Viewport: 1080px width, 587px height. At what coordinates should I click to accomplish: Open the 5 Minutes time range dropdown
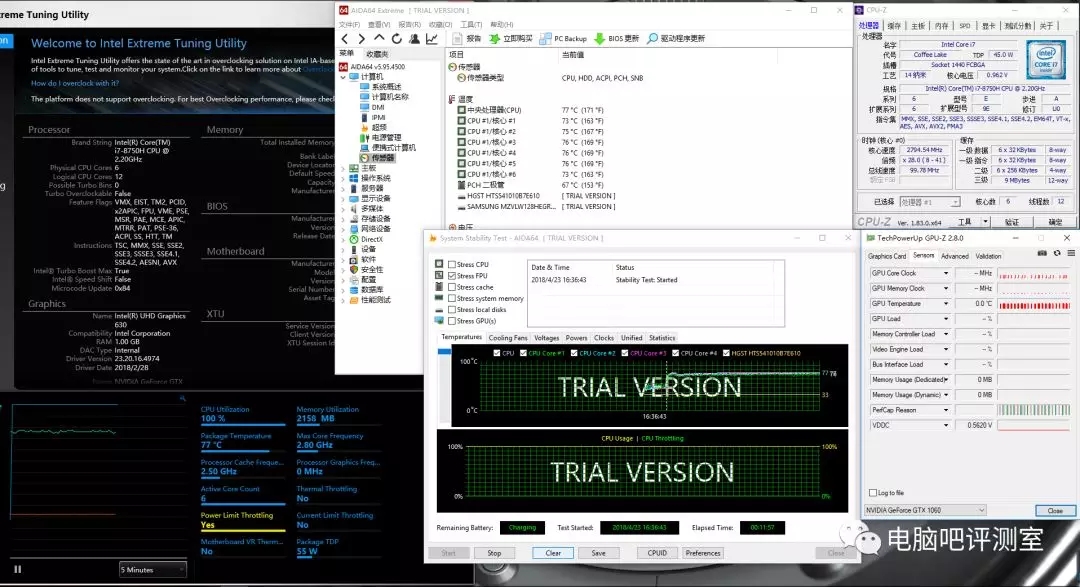(x=152, y=569)
